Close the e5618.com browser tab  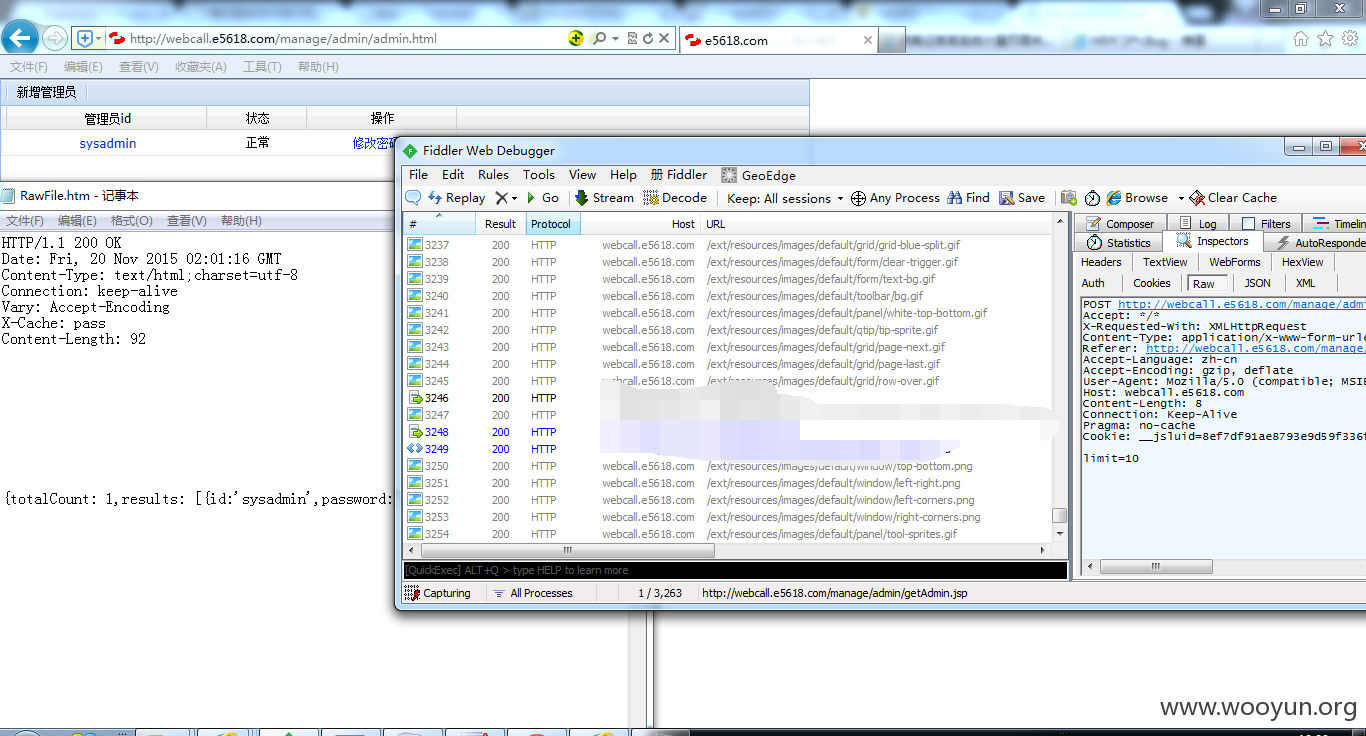pyautogui.click(x=867, y=40)
